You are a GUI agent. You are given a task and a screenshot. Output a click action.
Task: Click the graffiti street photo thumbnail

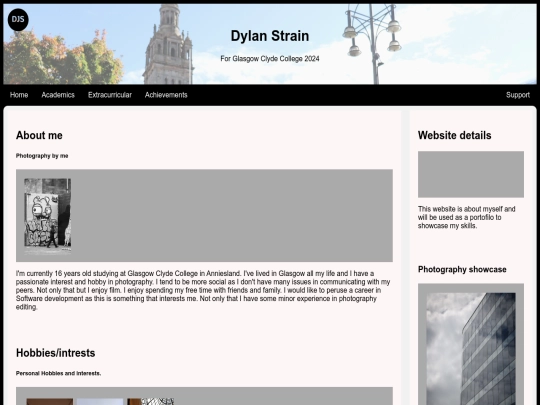pyautogui.click(x=48, y=216)
